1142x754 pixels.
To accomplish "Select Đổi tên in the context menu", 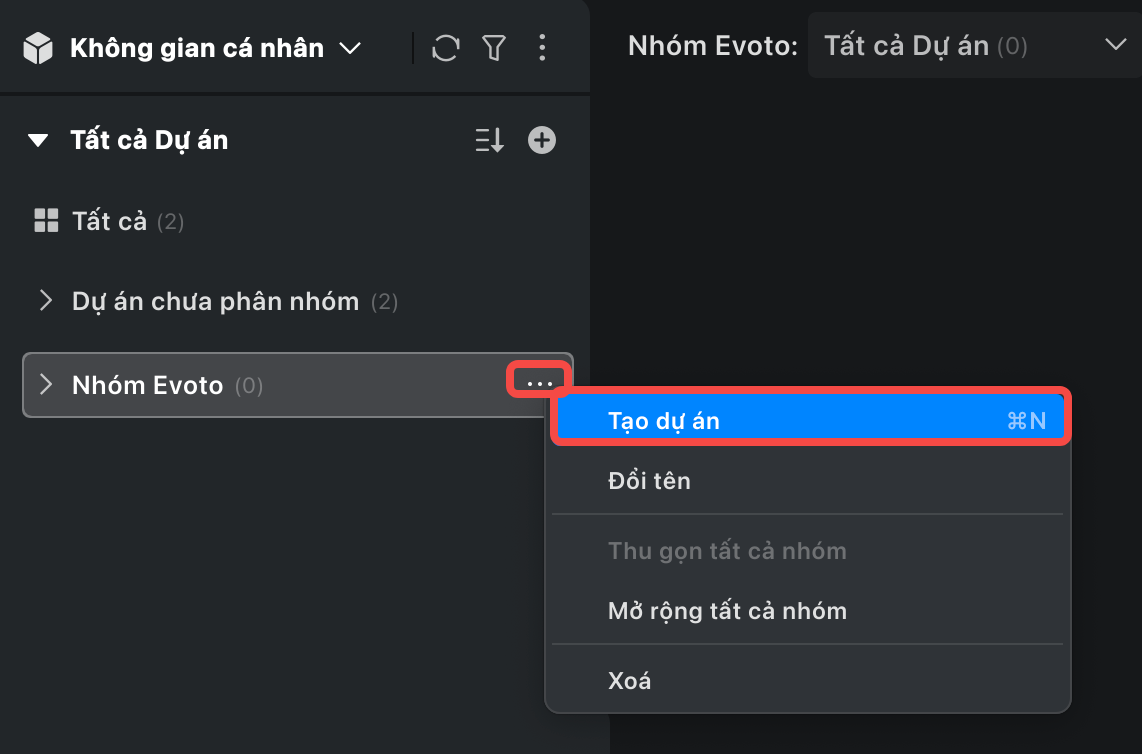I will tap(649, 481).
